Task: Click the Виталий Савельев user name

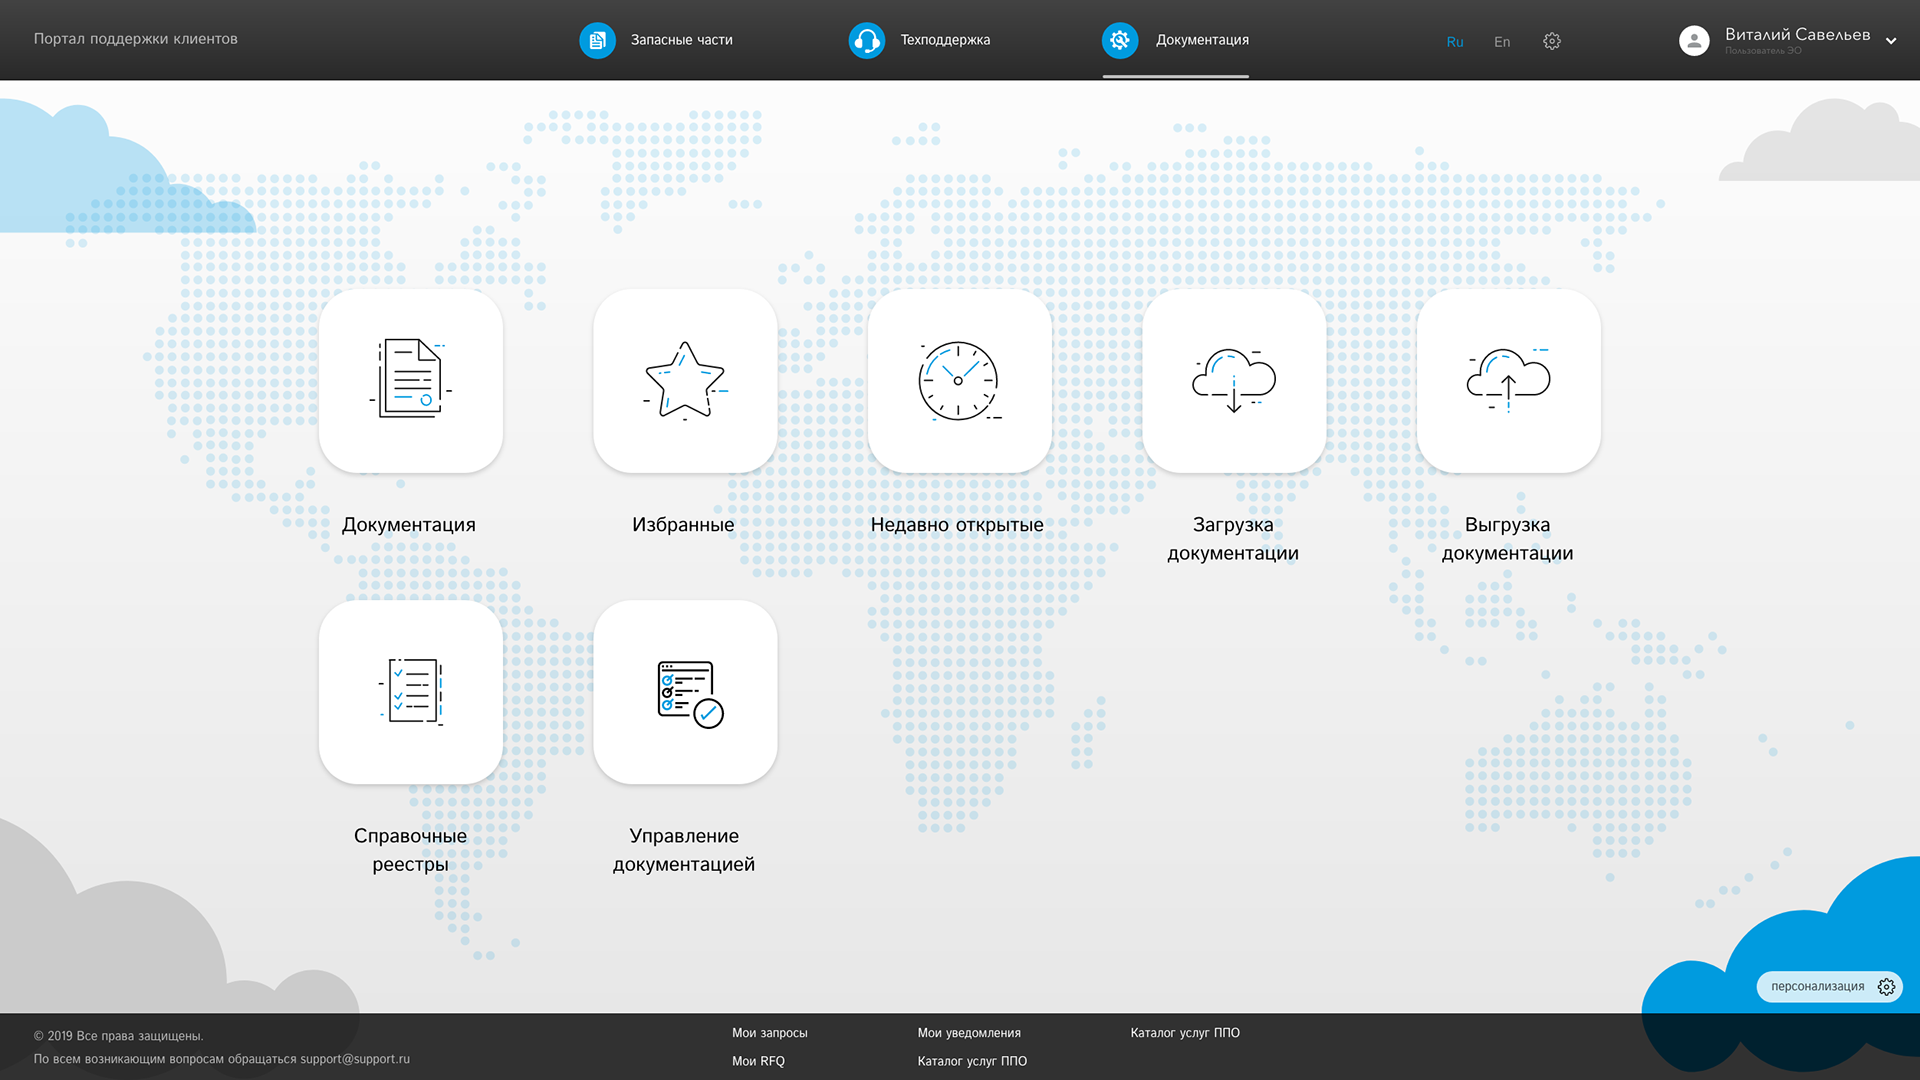Action: pyautogui.click(x=1797, y=35)
